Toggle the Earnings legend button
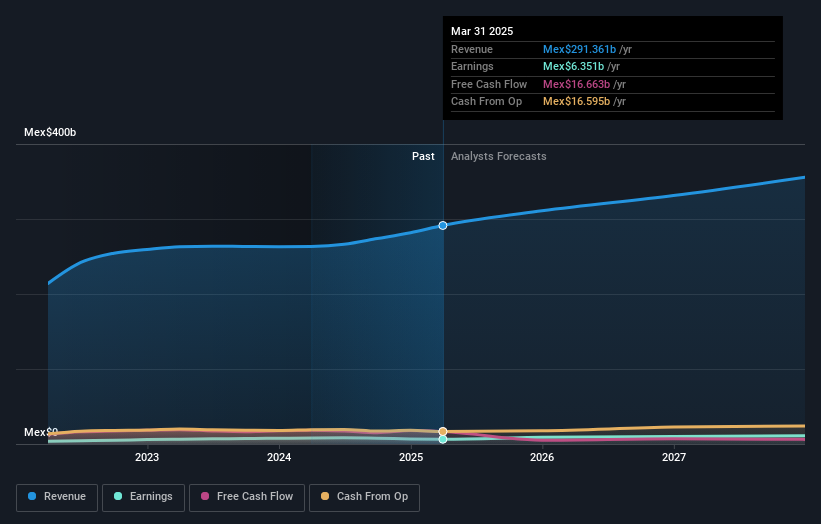The image size is (821, 524). coord(143,497)
